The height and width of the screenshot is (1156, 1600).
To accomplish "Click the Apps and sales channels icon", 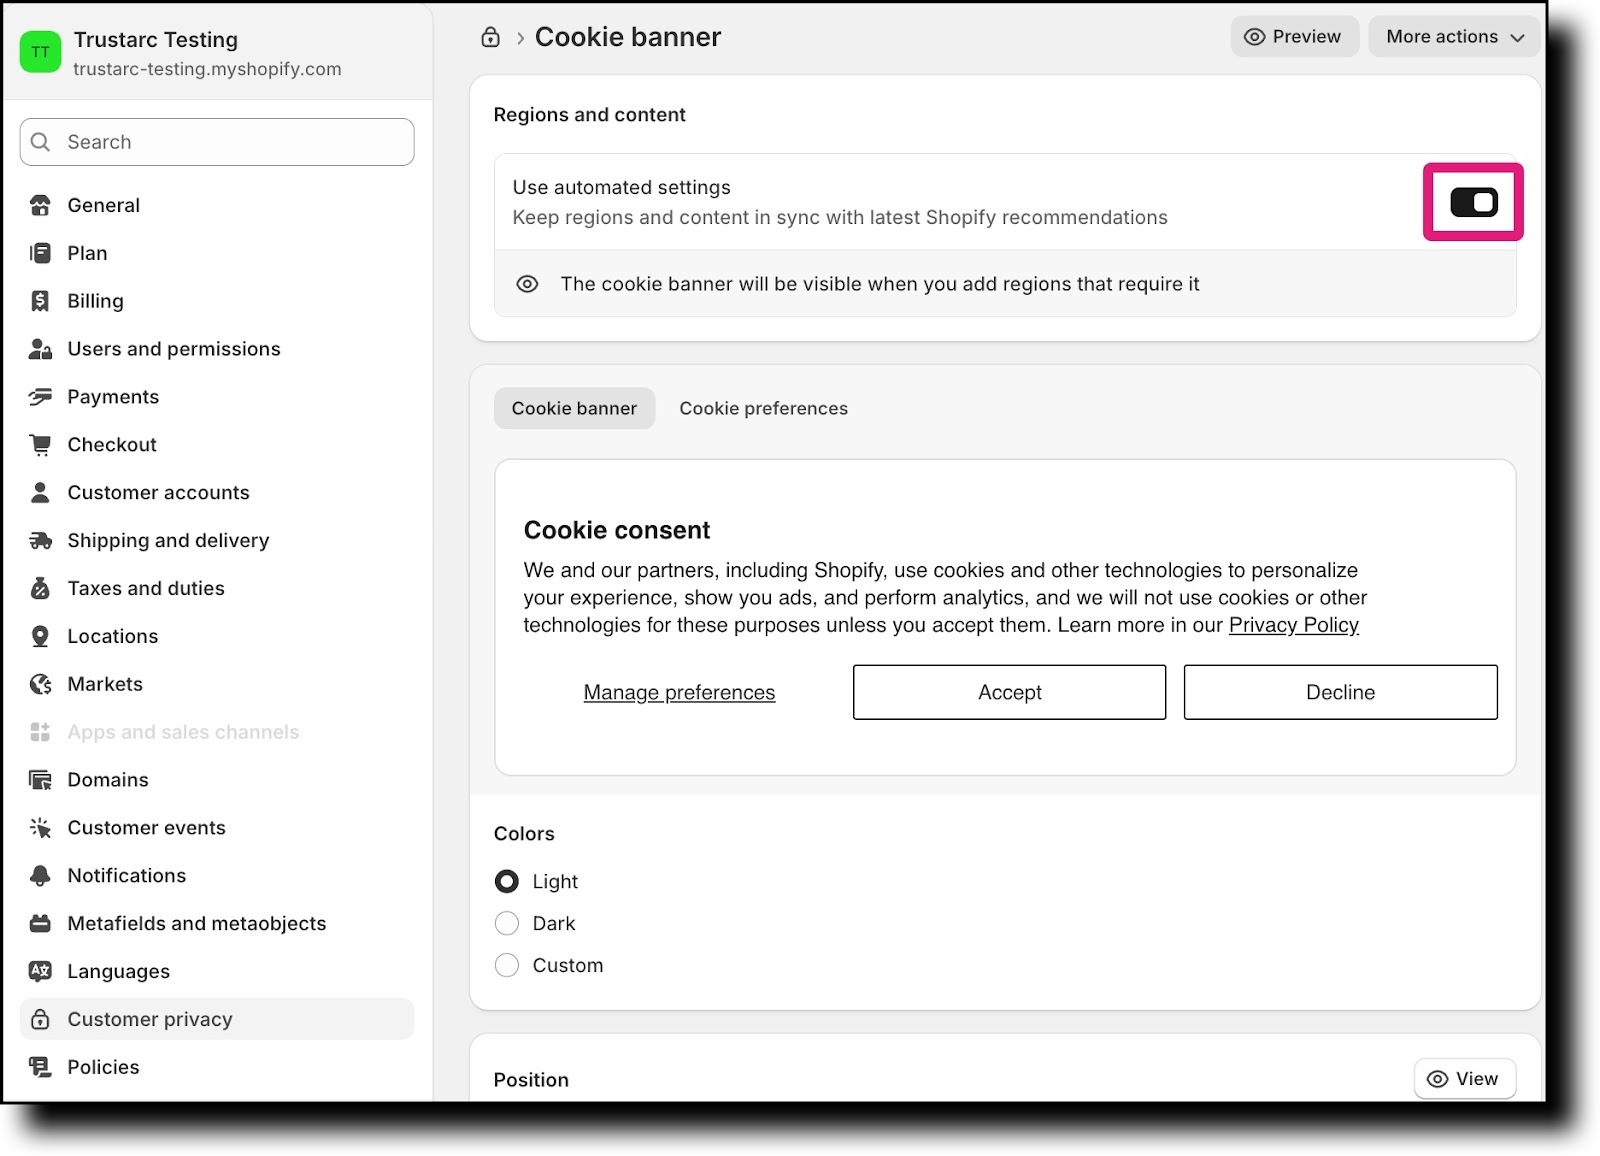I will [x=40, y=732].
